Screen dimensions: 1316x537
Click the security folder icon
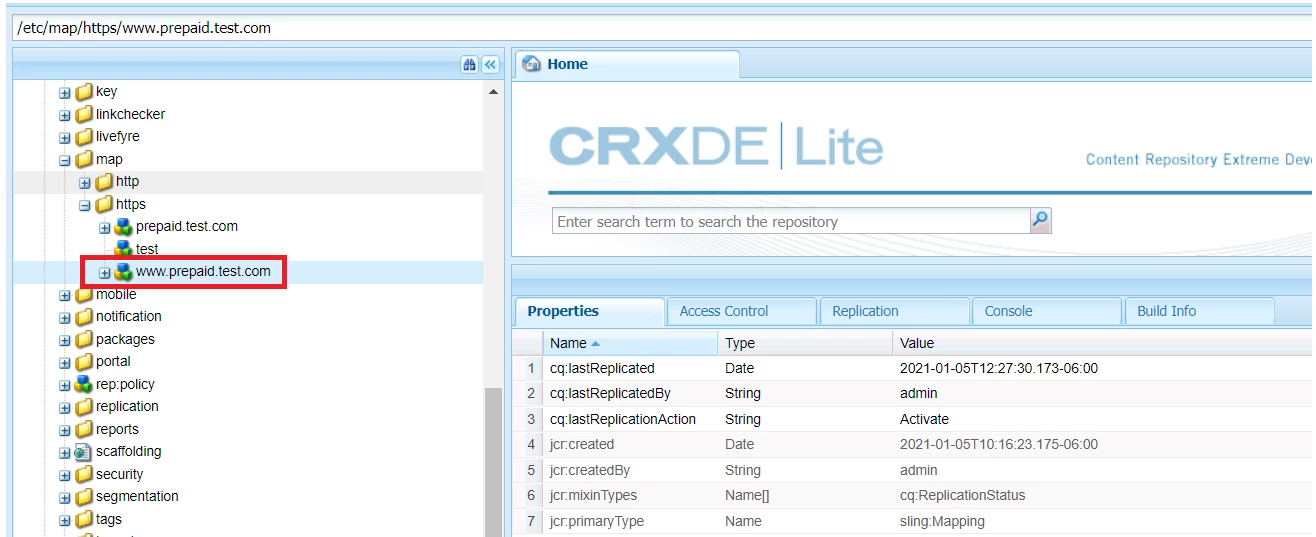pyautogui.click(x=84, y=474)
